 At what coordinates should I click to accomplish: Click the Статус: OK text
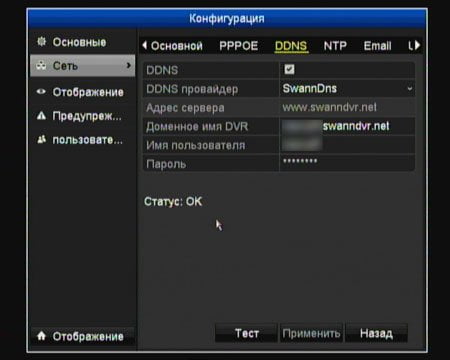tap(173, 202)
